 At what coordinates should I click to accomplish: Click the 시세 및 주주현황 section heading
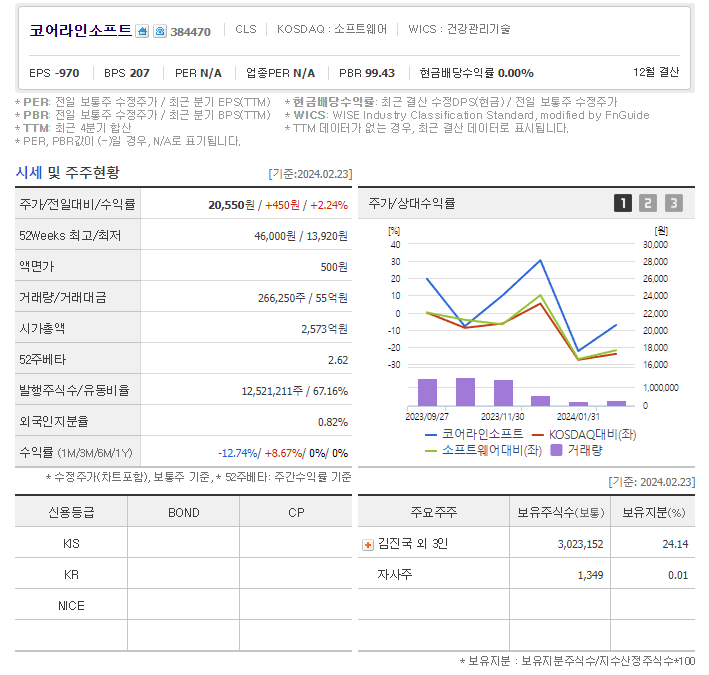click(x=68, y=173)
